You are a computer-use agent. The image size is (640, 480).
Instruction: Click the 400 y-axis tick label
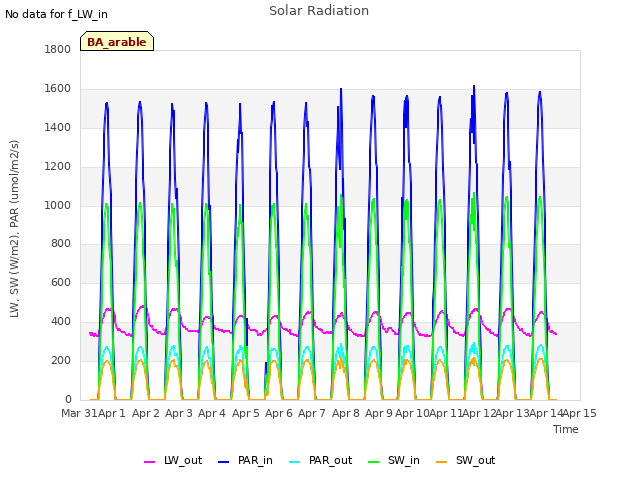[x=61, y=322]
